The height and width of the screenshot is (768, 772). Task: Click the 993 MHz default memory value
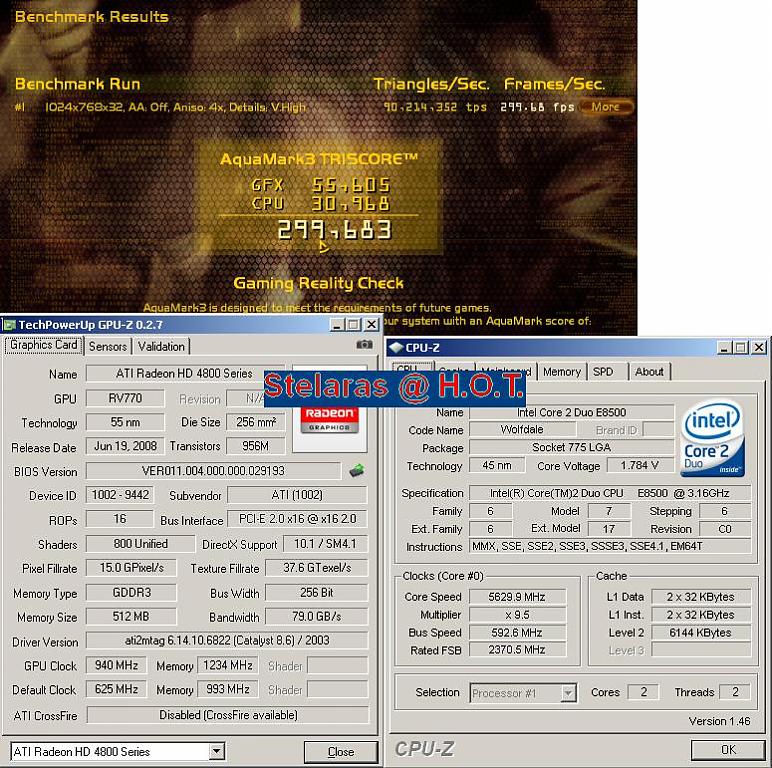tap(227, 689)
